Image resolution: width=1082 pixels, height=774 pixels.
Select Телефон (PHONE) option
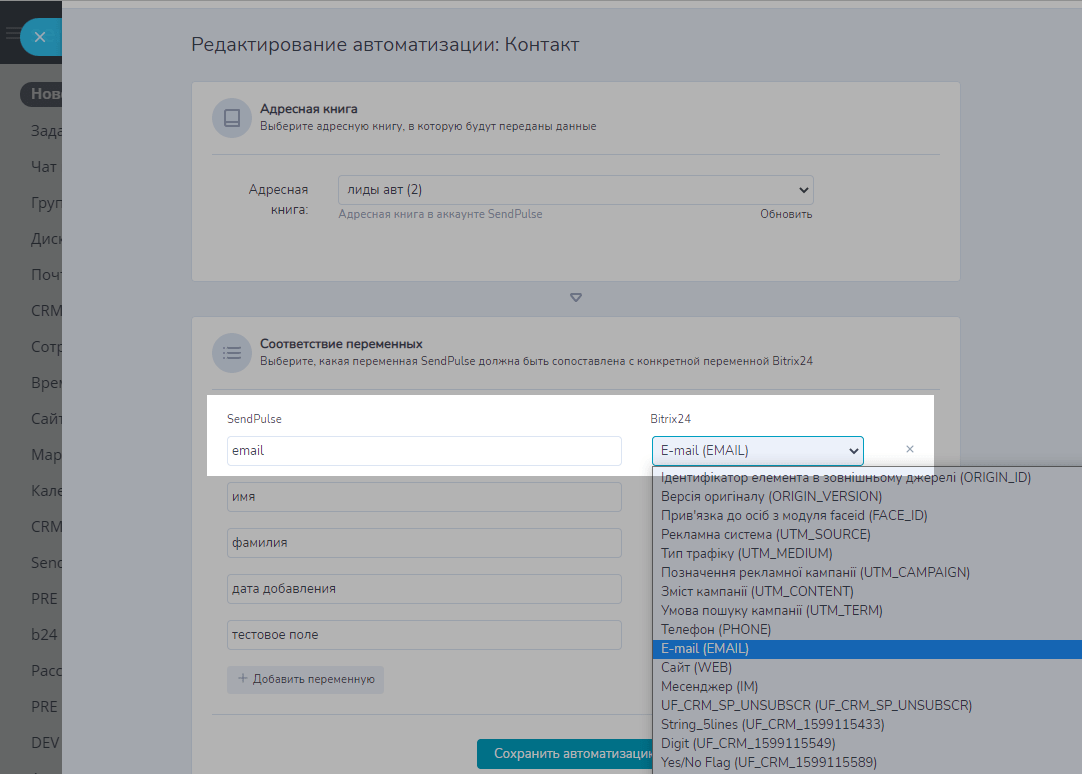[716, 630]
